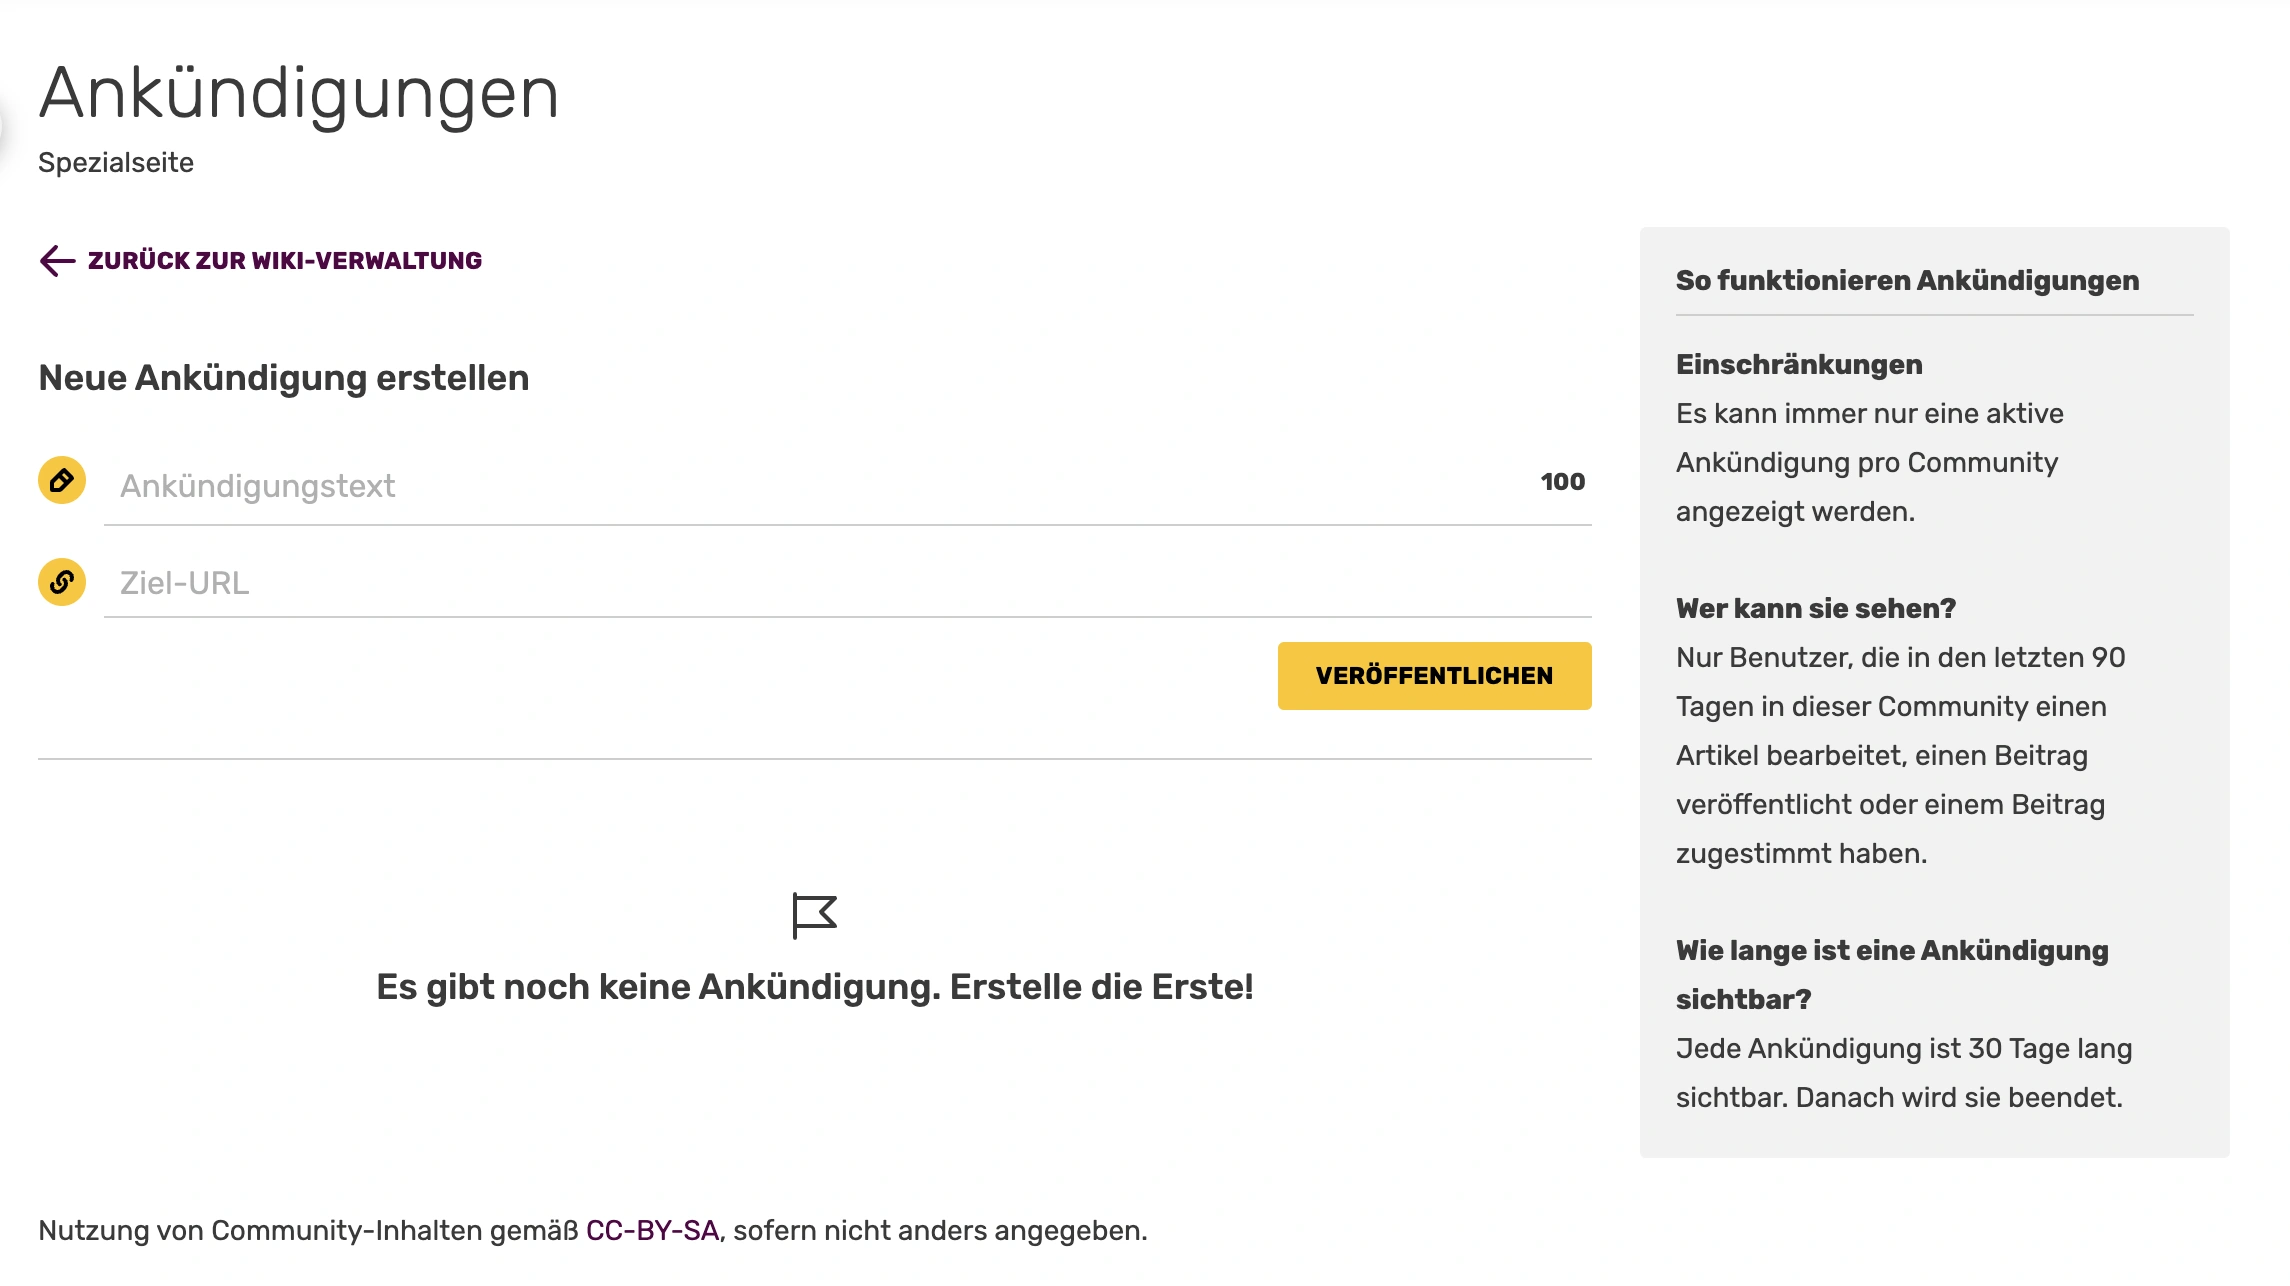
Task: Click the yellow chain-link icon
Action: point(62,582)
